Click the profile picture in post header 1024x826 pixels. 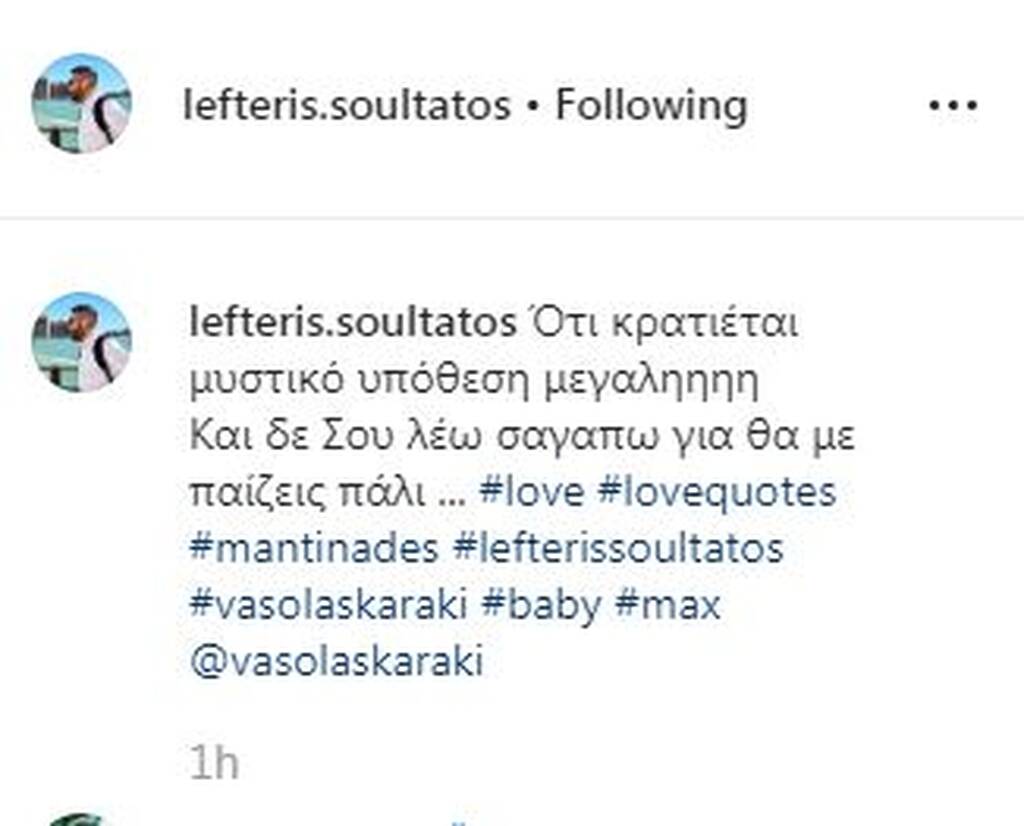click(82, 103)
